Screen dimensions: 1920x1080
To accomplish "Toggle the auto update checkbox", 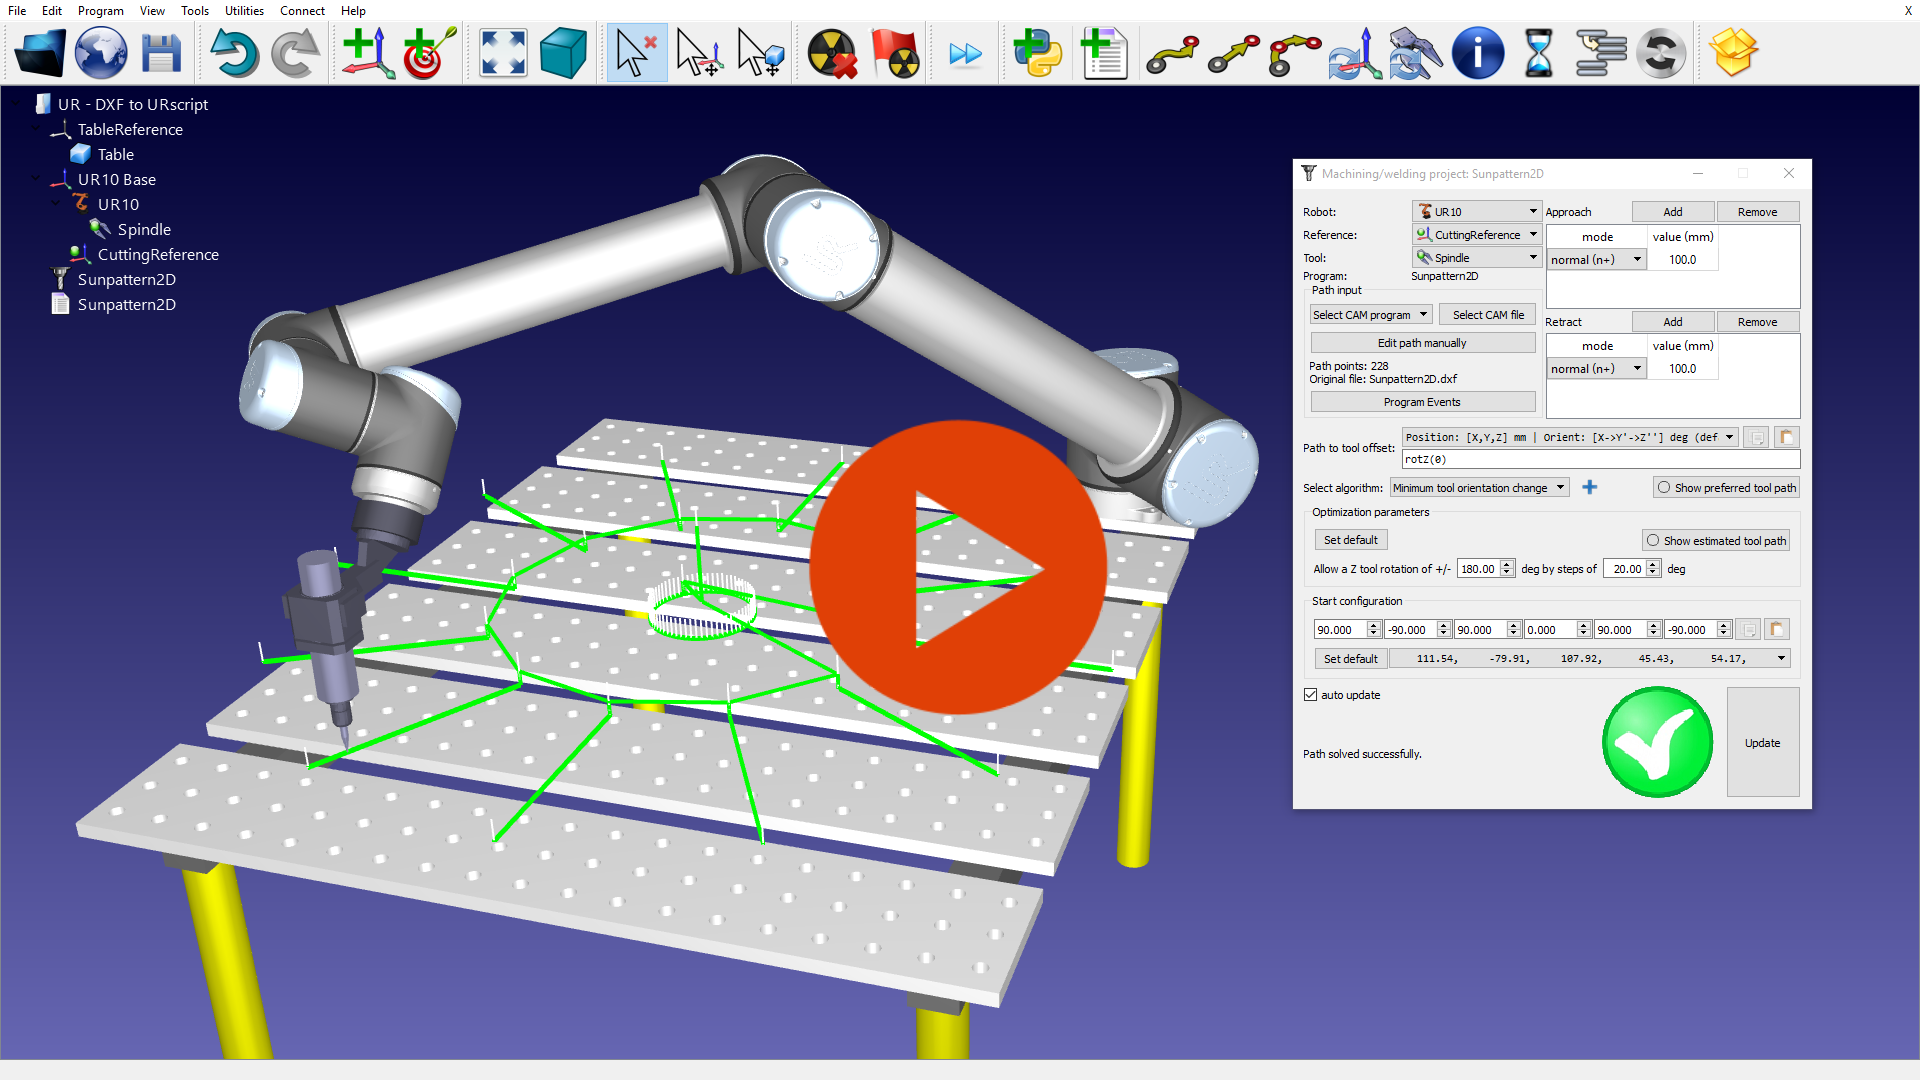I will [1311, 695].
